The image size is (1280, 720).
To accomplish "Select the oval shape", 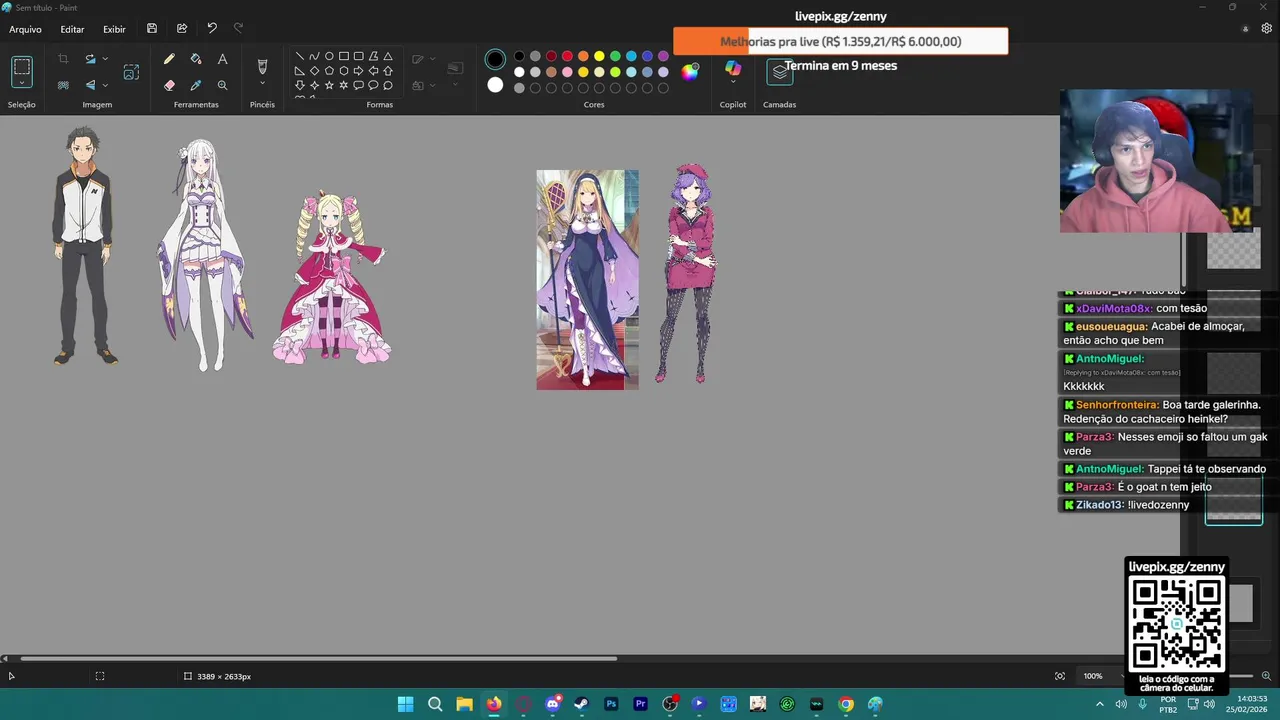I will click(329, 56).
